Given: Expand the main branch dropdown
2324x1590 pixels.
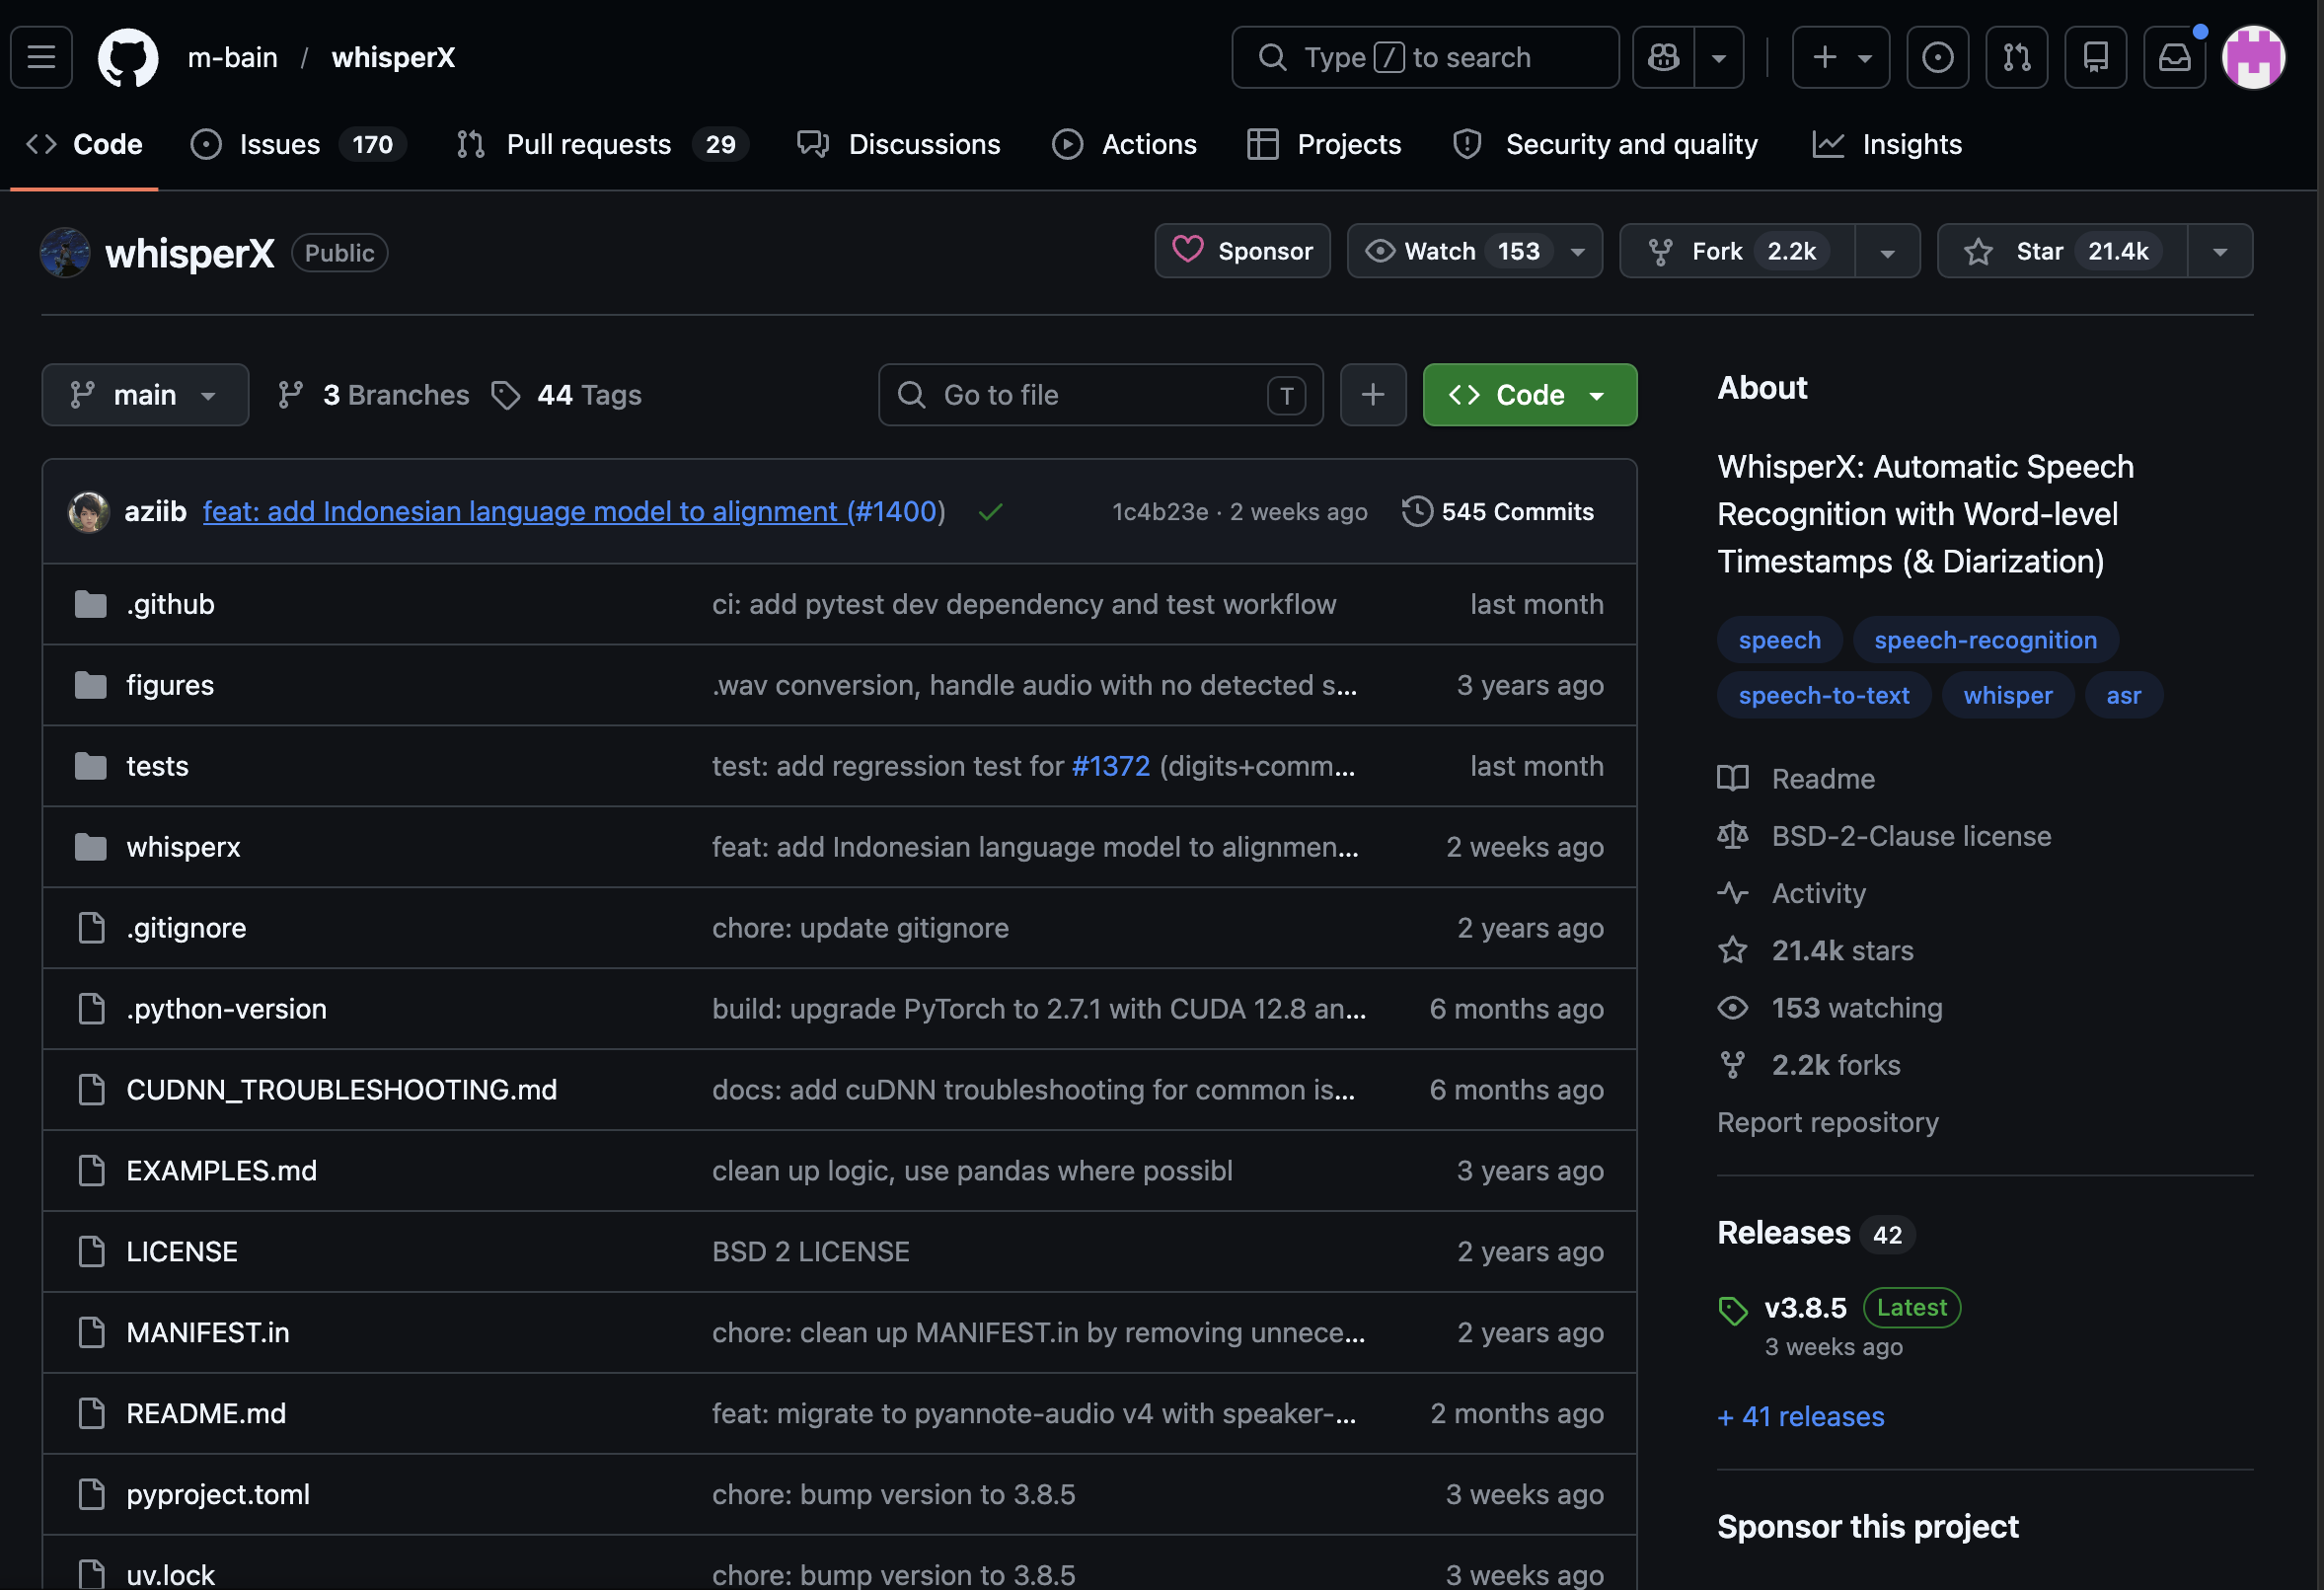Looking at the screenshot, I should [x=145, y=395].
